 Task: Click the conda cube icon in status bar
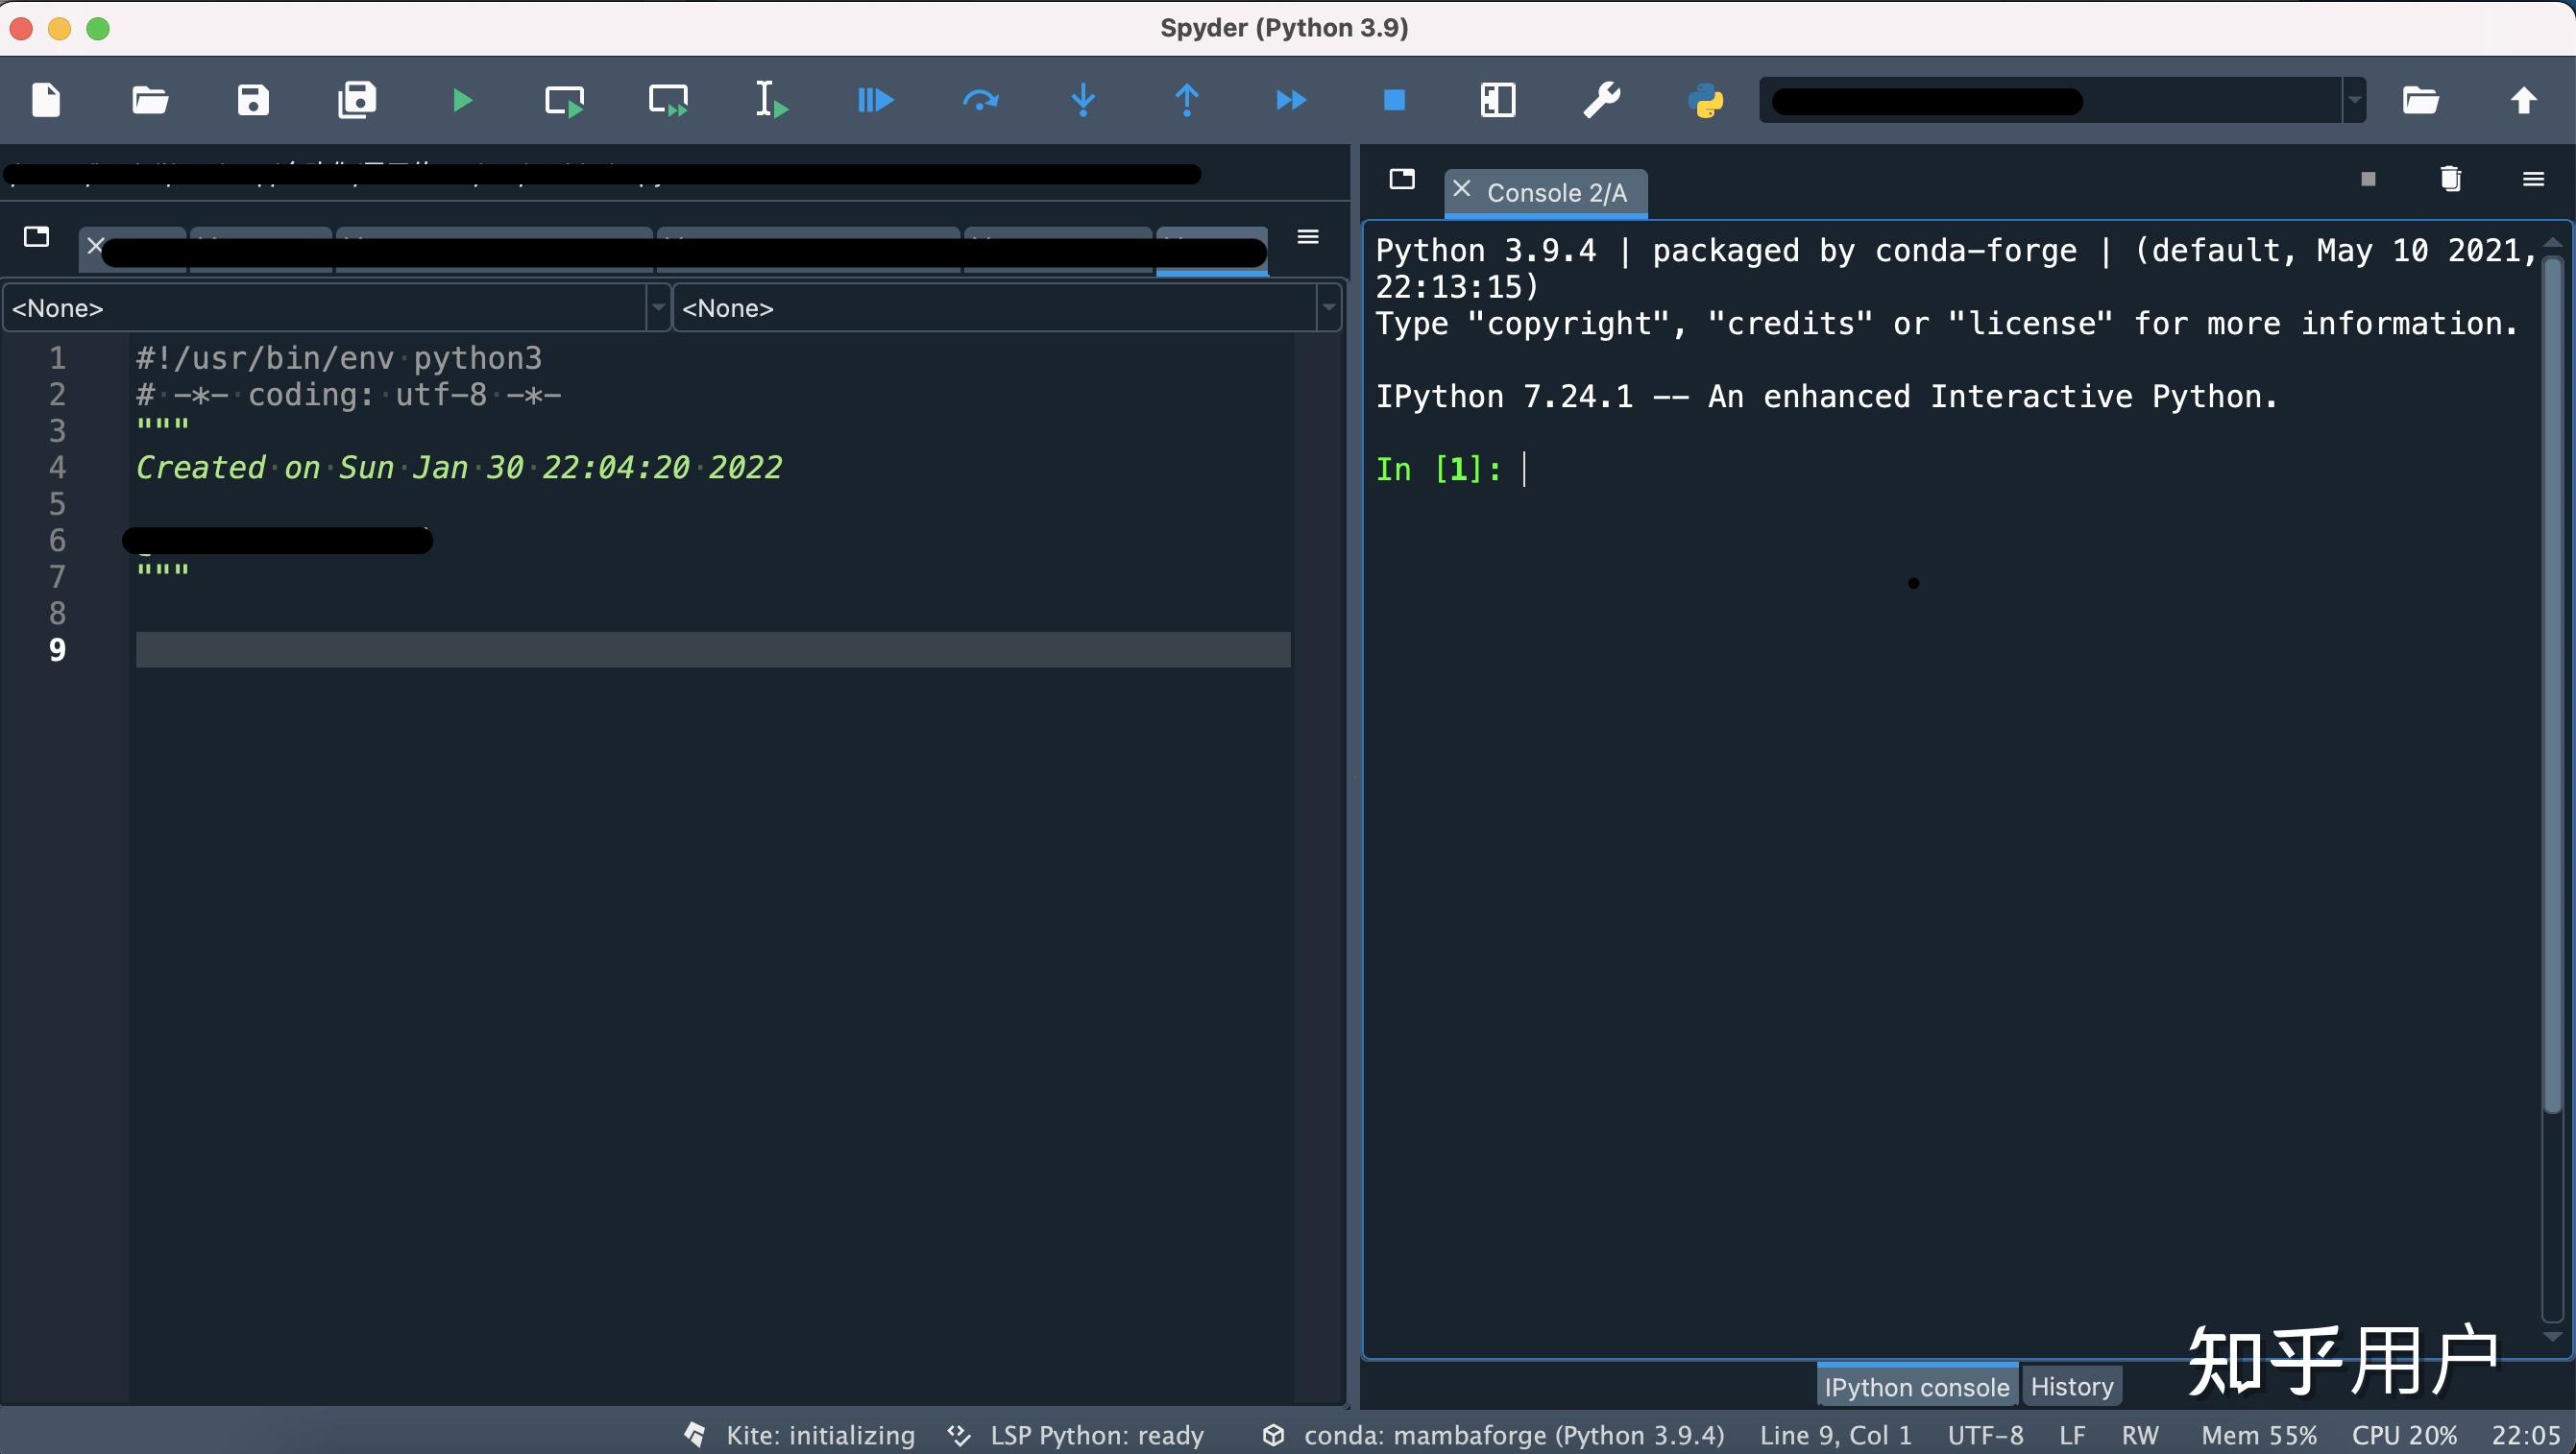[x=1273, y=1435]
